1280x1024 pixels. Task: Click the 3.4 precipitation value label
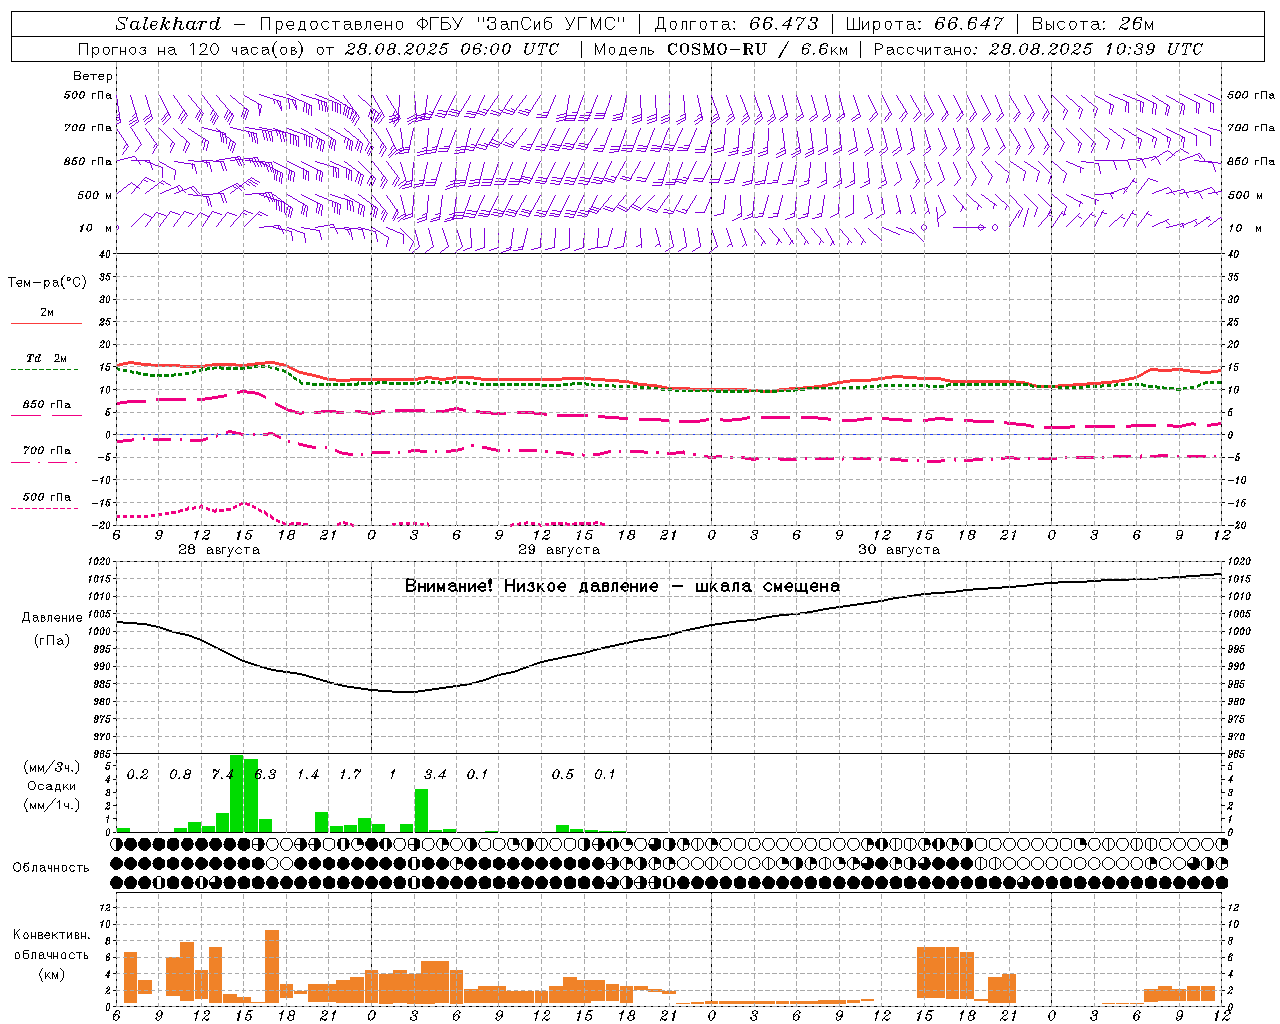(x=435, y=774)
